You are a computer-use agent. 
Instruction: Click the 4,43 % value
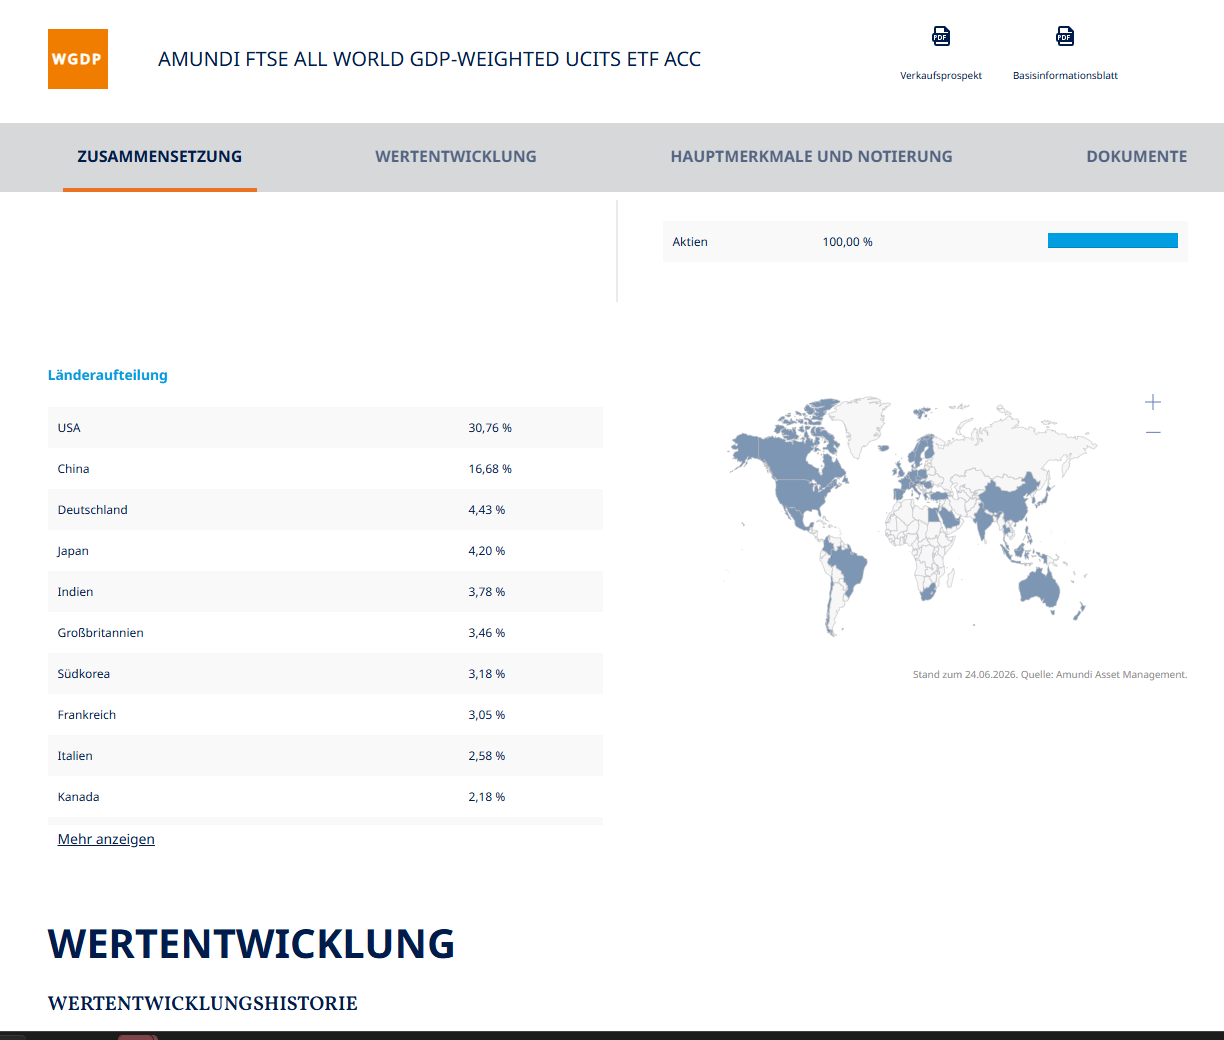click(487, 510)
